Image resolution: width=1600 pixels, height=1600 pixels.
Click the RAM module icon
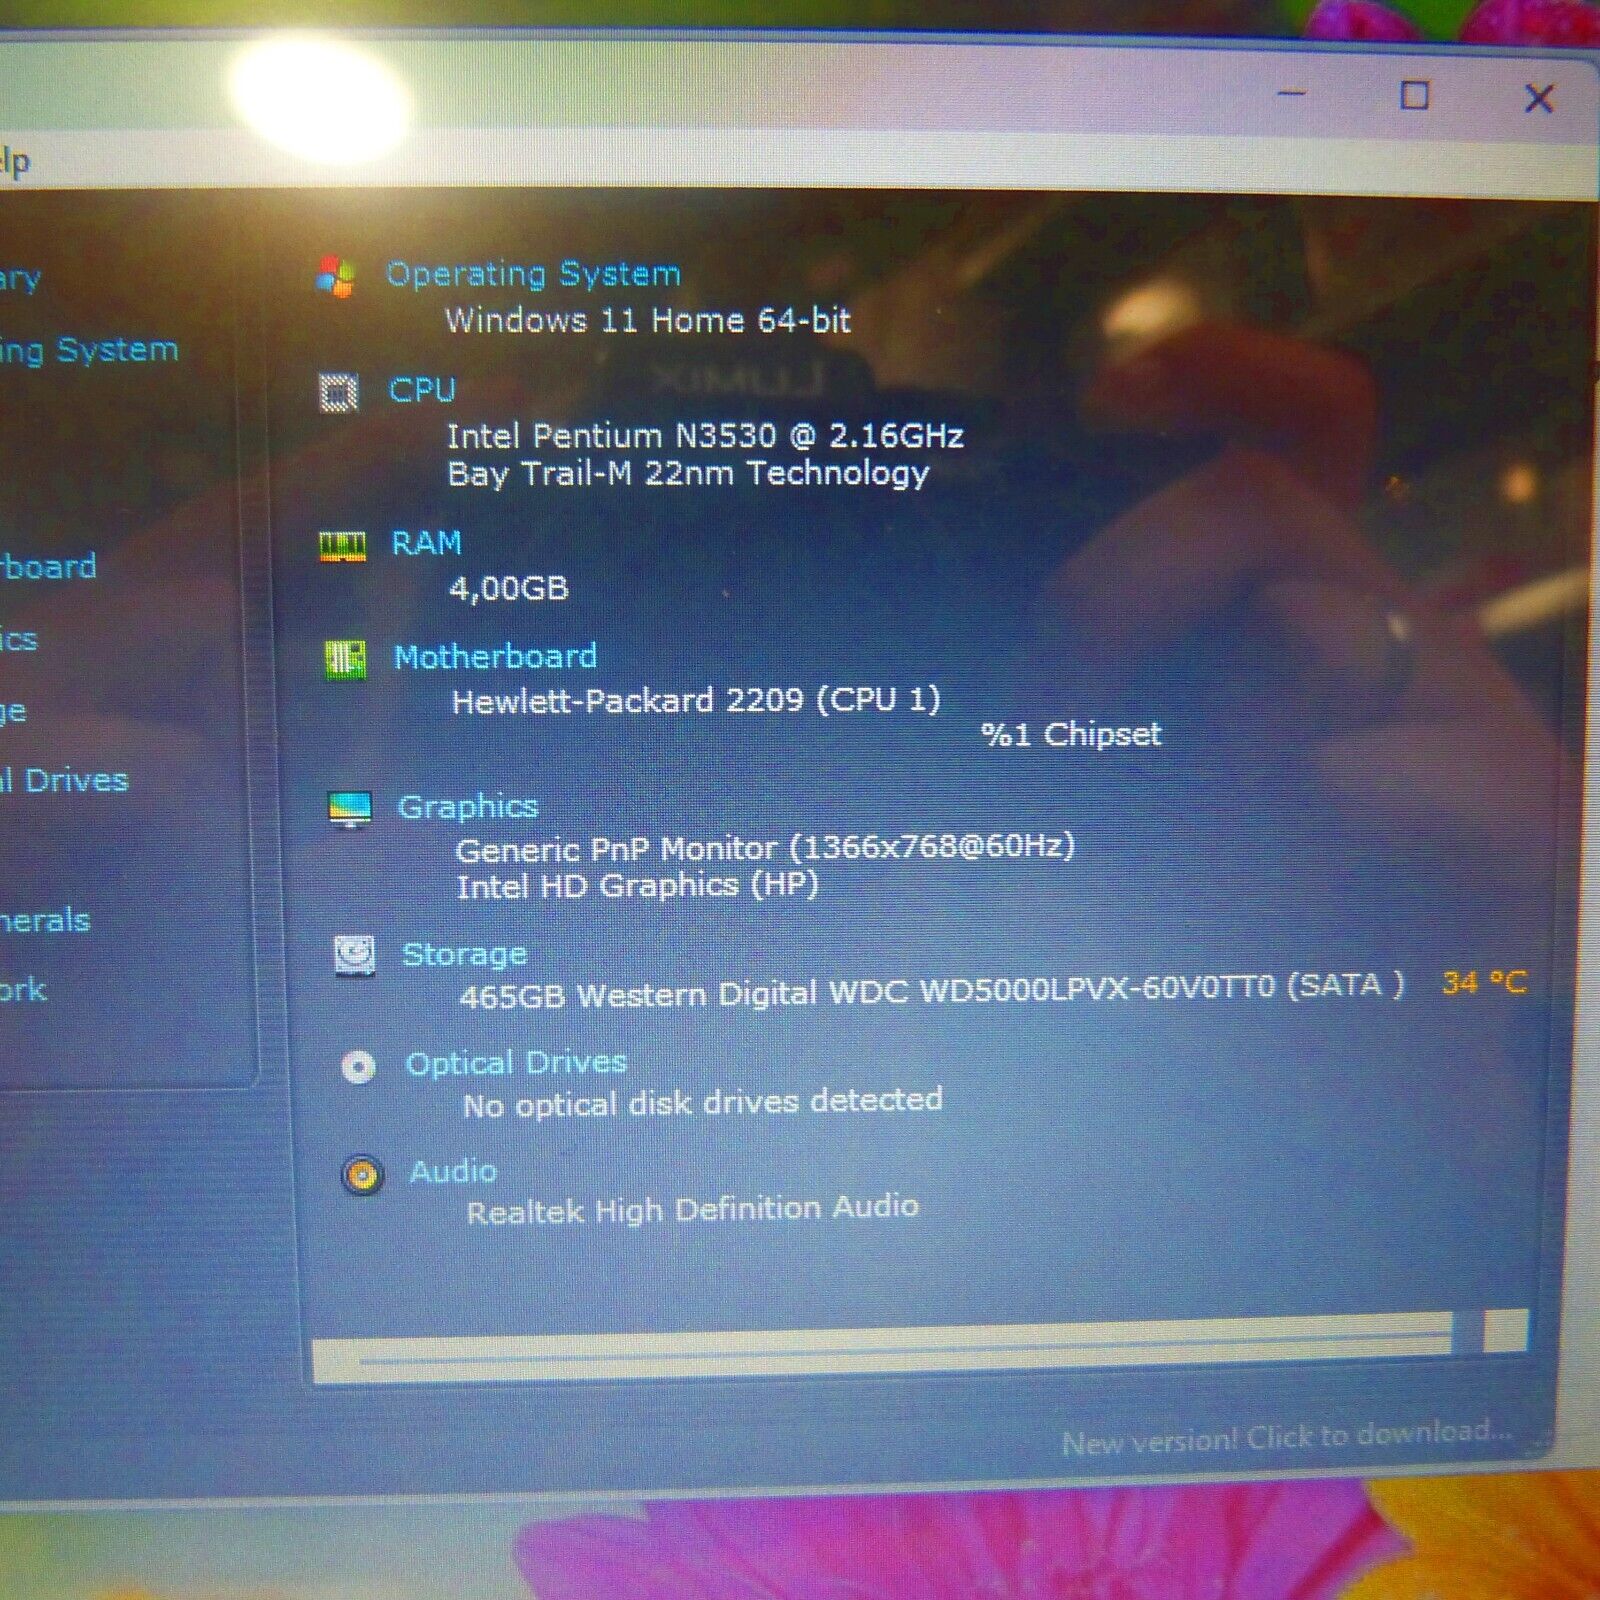click(342, 546)
